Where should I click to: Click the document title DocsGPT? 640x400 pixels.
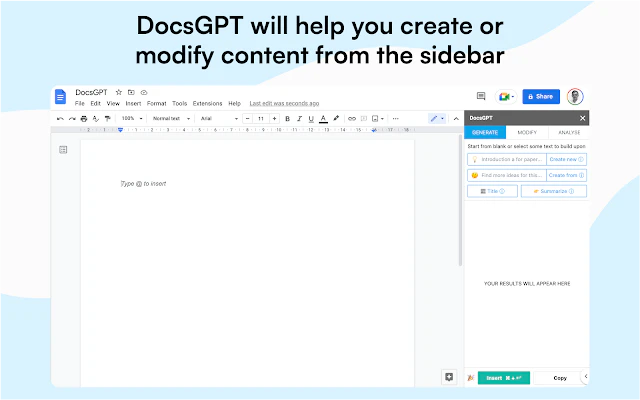[91, 92]
